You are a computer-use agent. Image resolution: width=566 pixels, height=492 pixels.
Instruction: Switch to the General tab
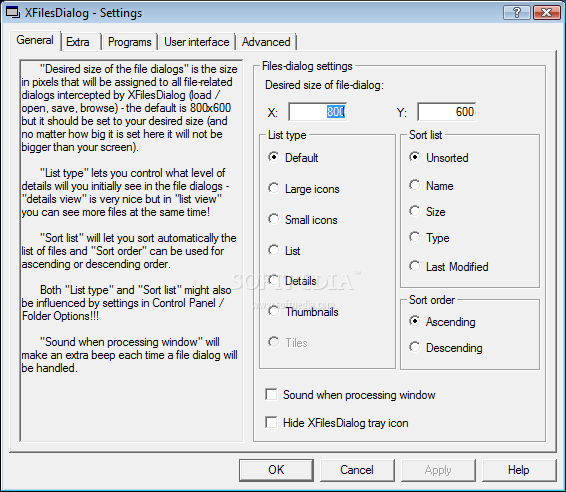(x=35, y=40)
